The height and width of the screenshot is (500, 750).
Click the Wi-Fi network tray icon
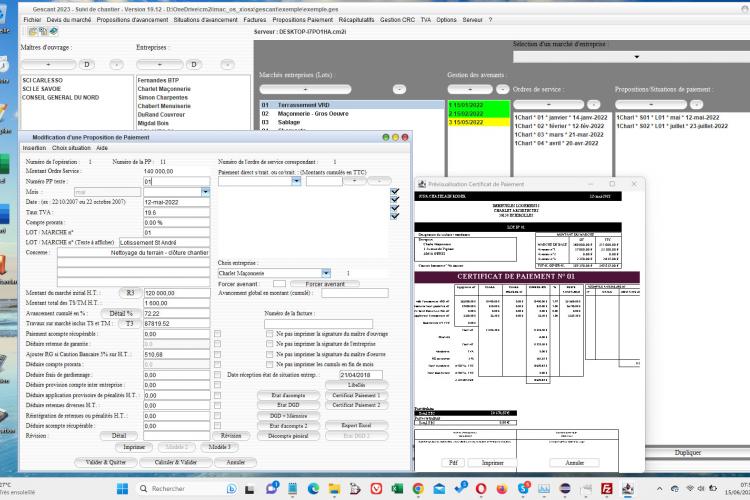[690, 489]
